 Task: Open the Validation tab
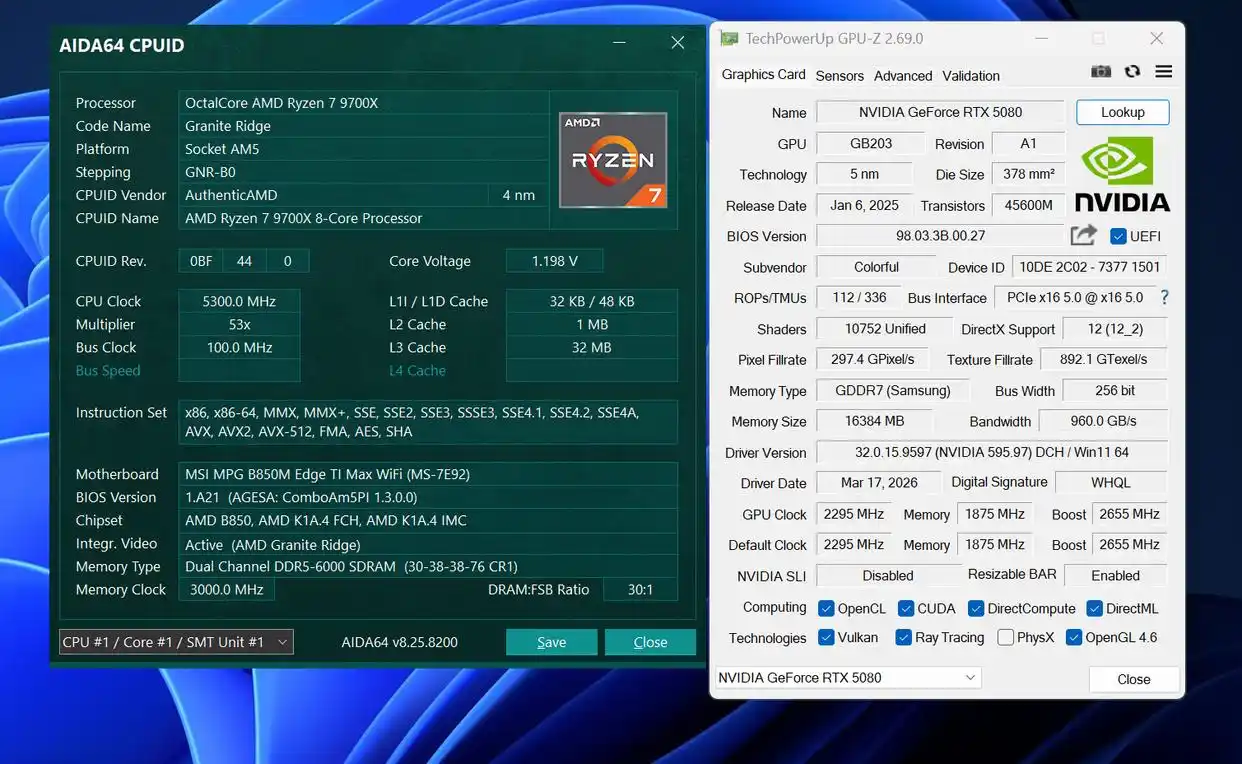point(970,75)
